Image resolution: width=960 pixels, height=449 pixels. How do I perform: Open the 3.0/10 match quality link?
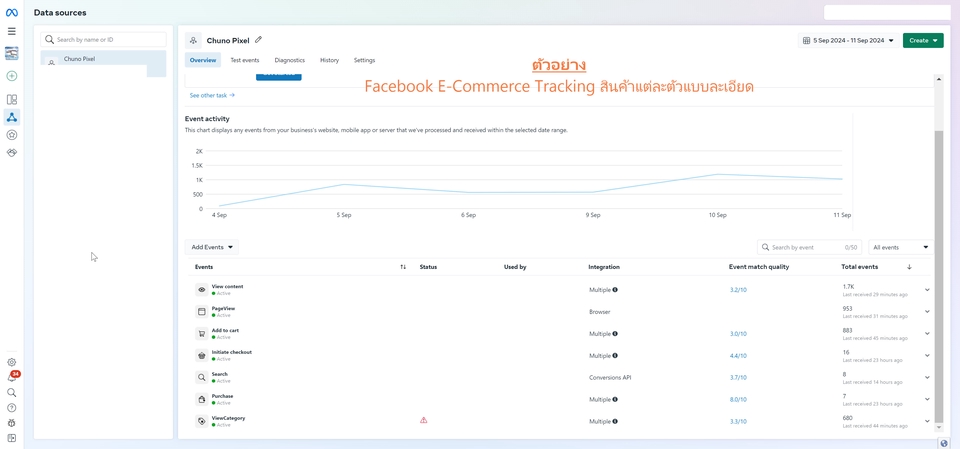pyautogui.click(x=738, y=334)
